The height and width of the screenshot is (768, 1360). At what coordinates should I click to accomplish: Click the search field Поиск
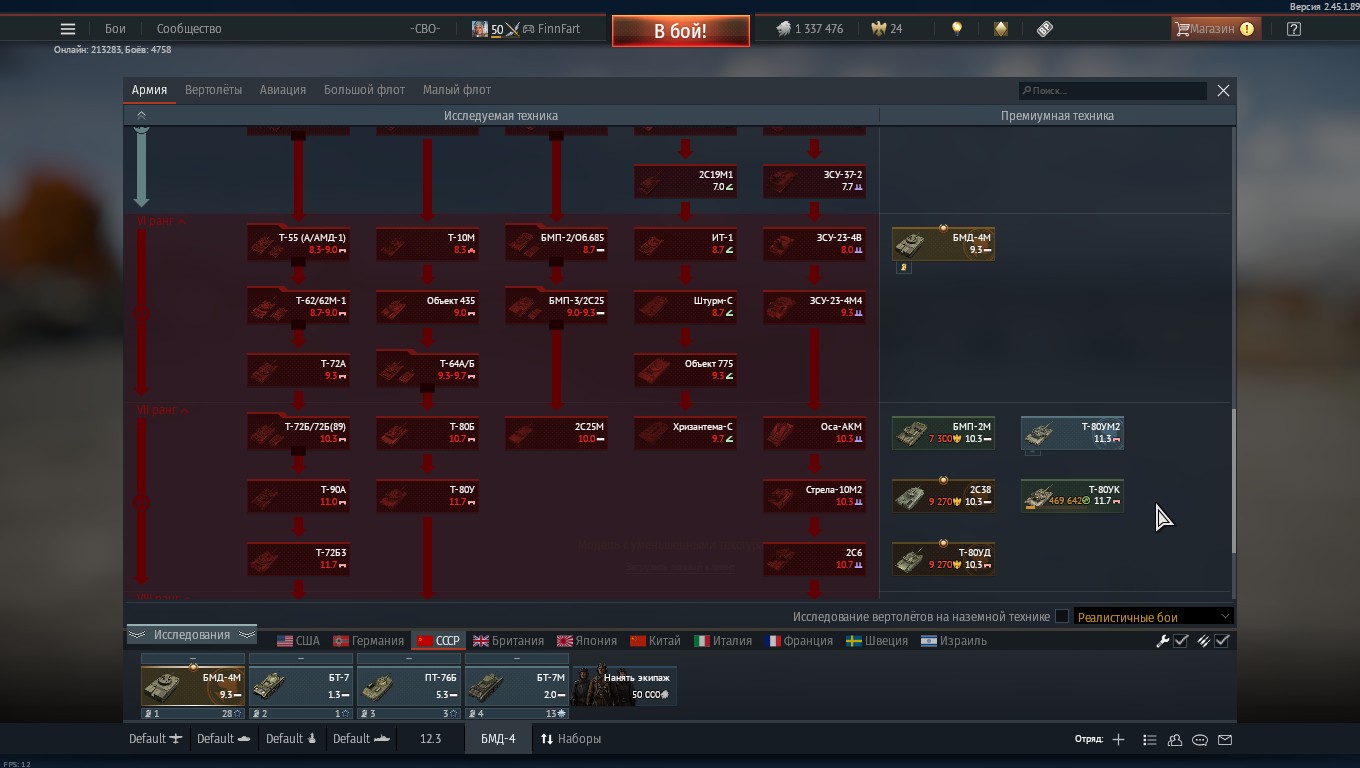click(x=1112, y=90)
